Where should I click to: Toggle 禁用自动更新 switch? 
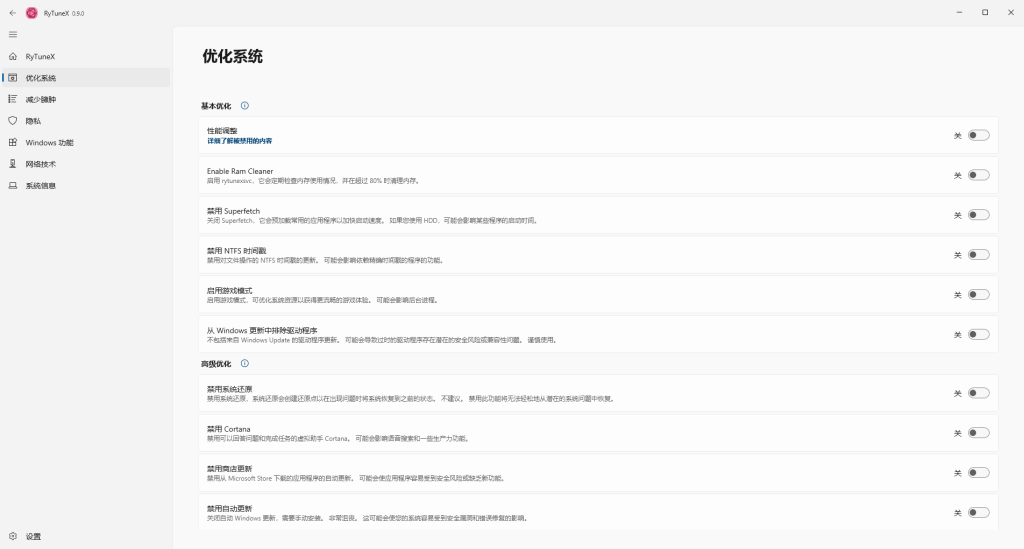click(978, 512)
